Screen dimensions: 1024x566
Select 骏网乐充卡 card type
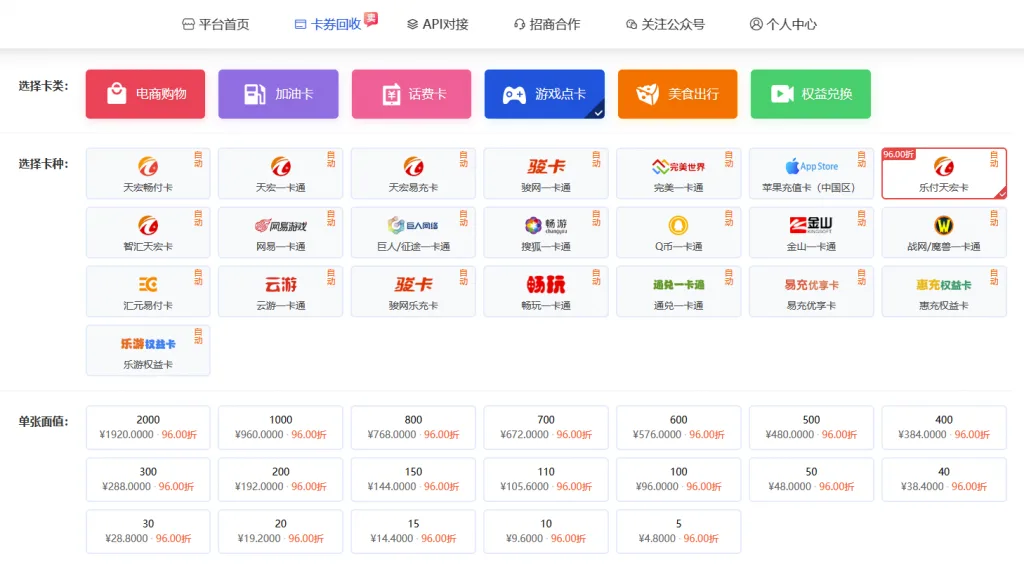click(413, 292)
